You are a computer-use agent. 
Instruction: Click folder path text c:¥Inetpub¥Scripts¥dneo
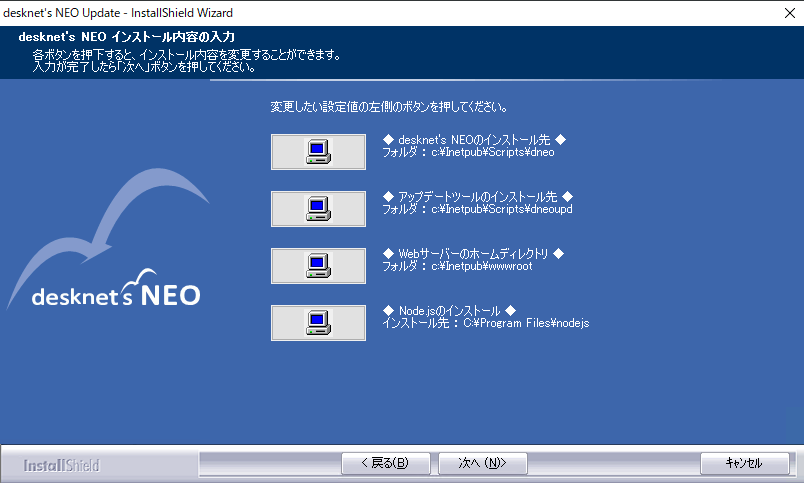[493, 152]
